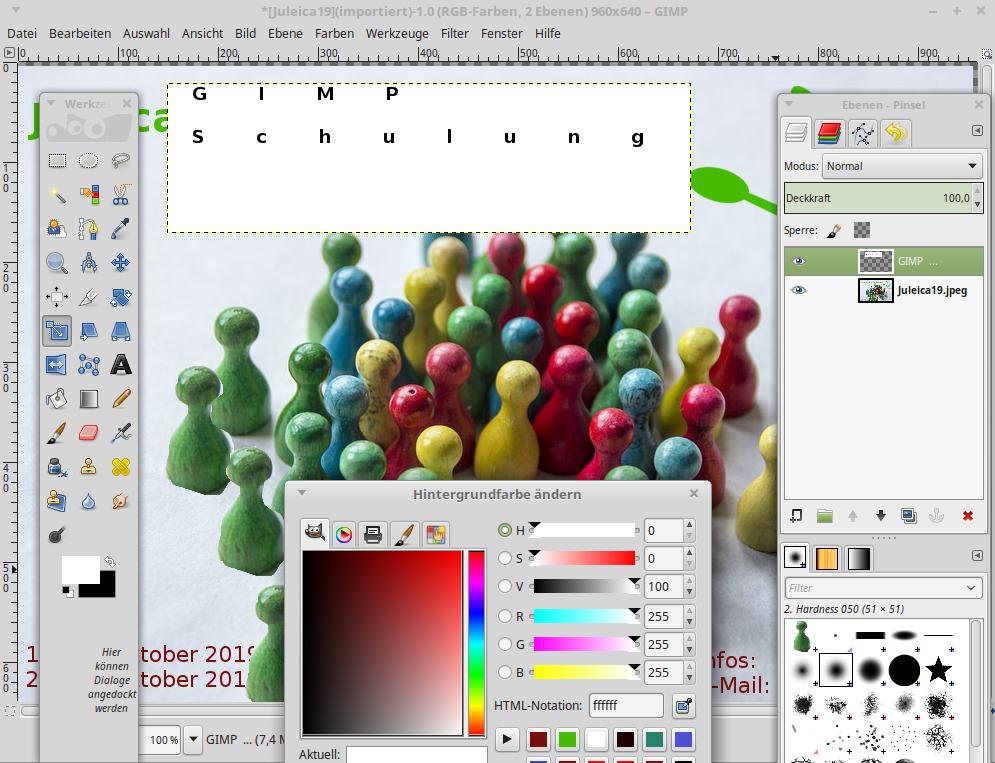
Task: Open the Datei menu
Action: pos(22,33)
